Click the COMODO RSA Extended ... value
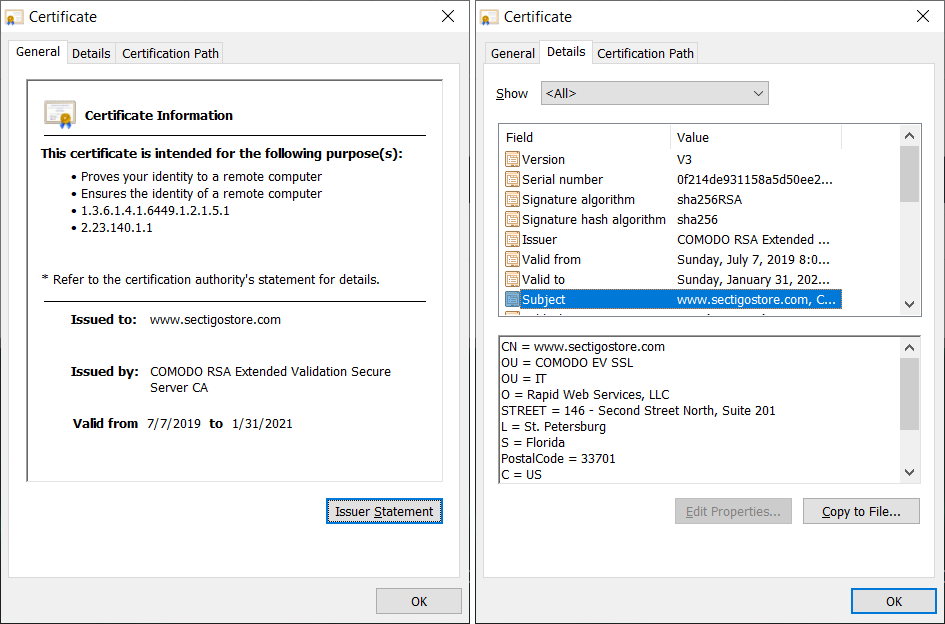The width and height of the screenshot is (945, 624). click(753, 239)
